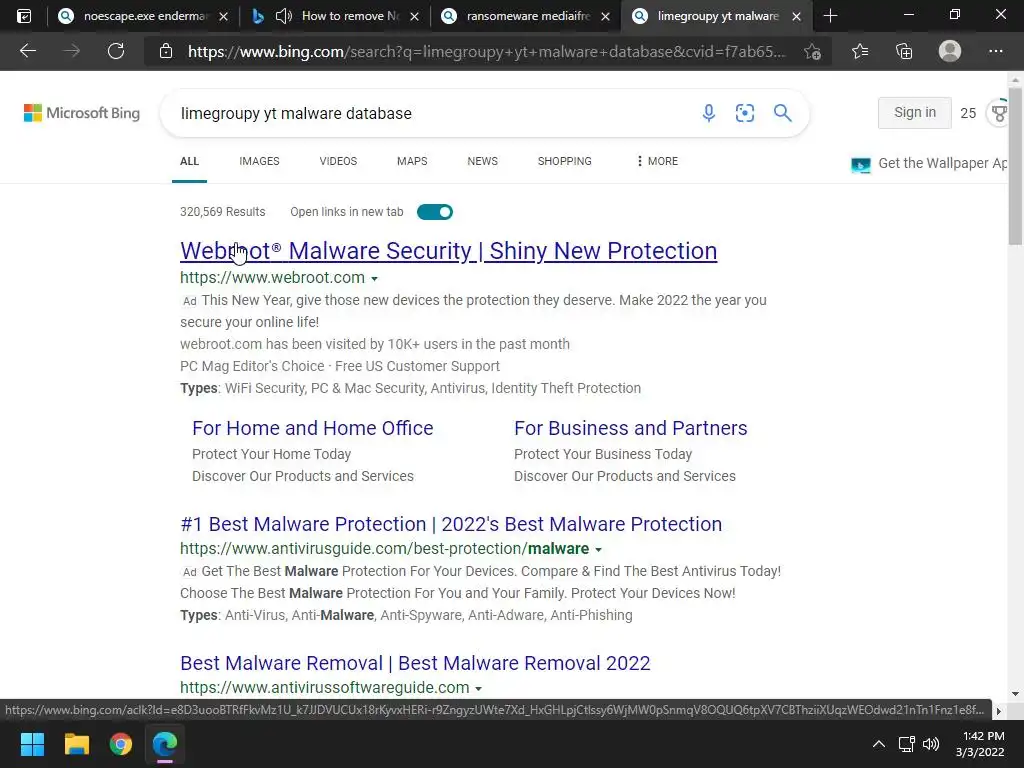The height and width of the screenshot is (768, 1024).
Task: Open the MORE search categories menu
Action: click(658, 161)
